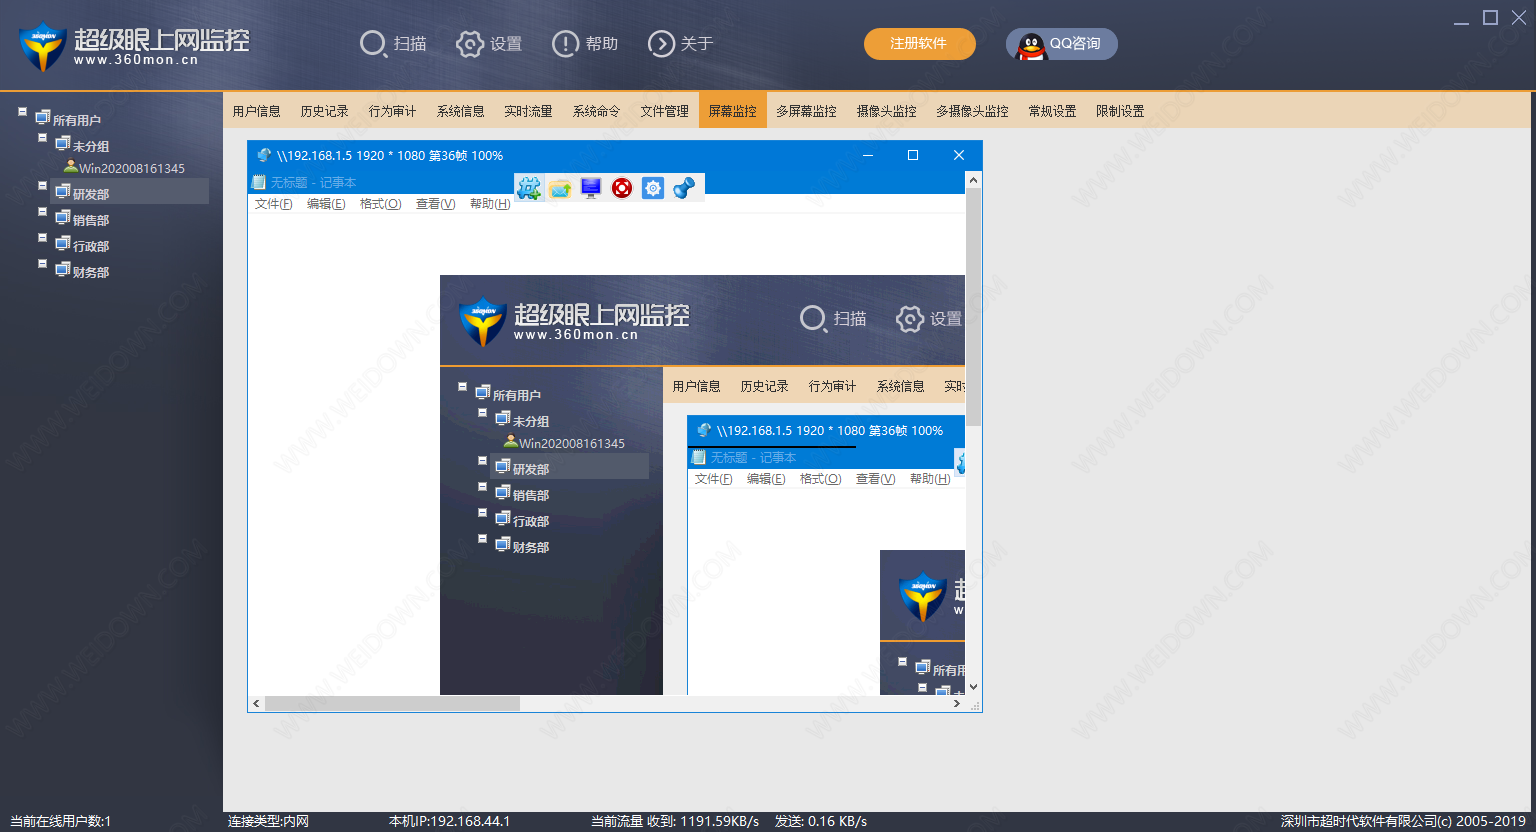Open the 系统命令 tab
The height and width of the screenshot is (832, 1536).
click(597, 111)
